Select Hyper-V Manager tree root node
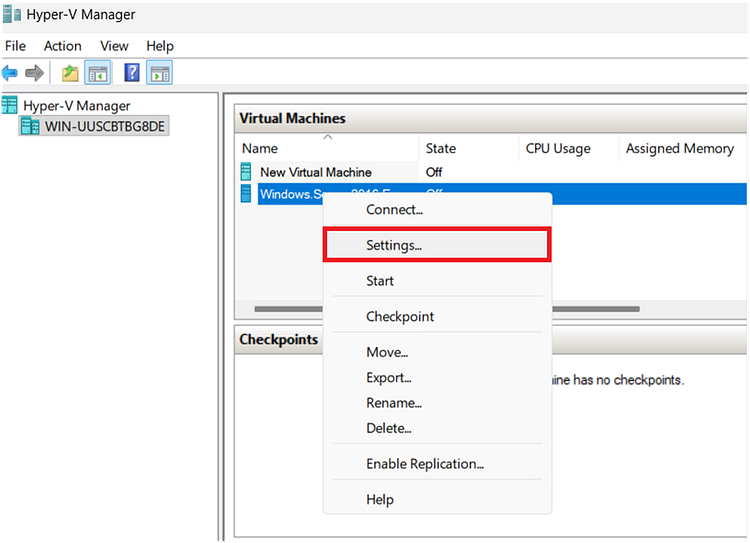This screenshot has height=543, width=750. [x=77, y=106]
